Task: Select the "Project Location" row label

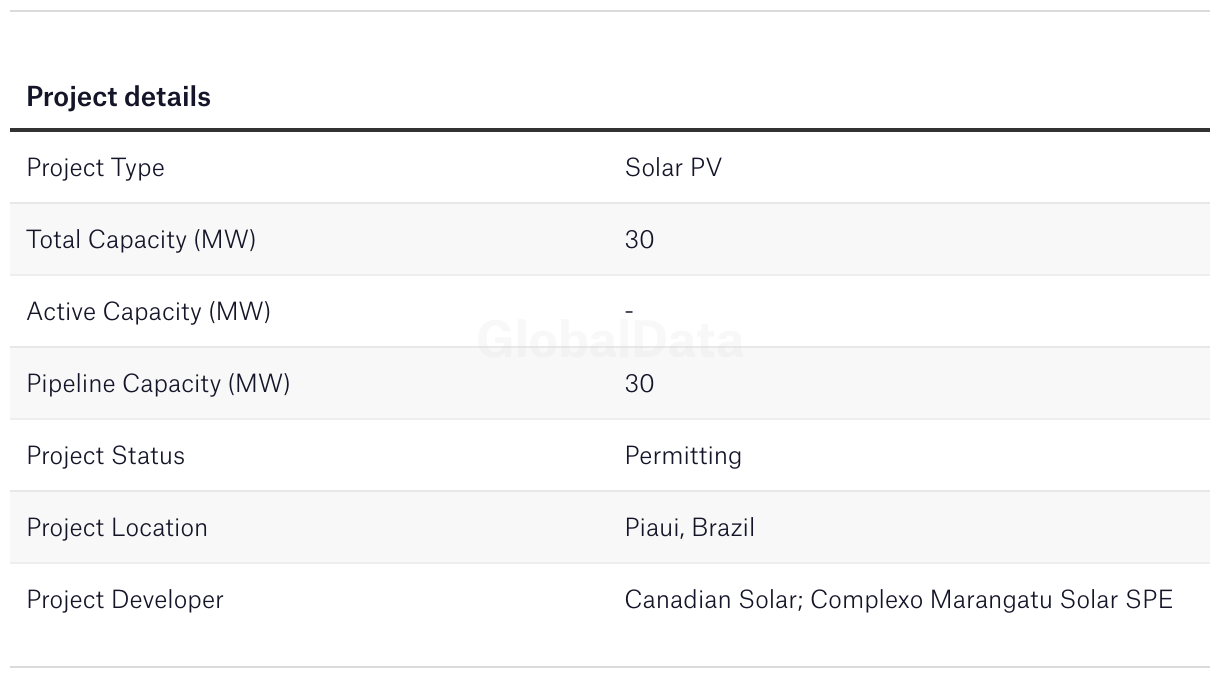Action: coord(117,528)
